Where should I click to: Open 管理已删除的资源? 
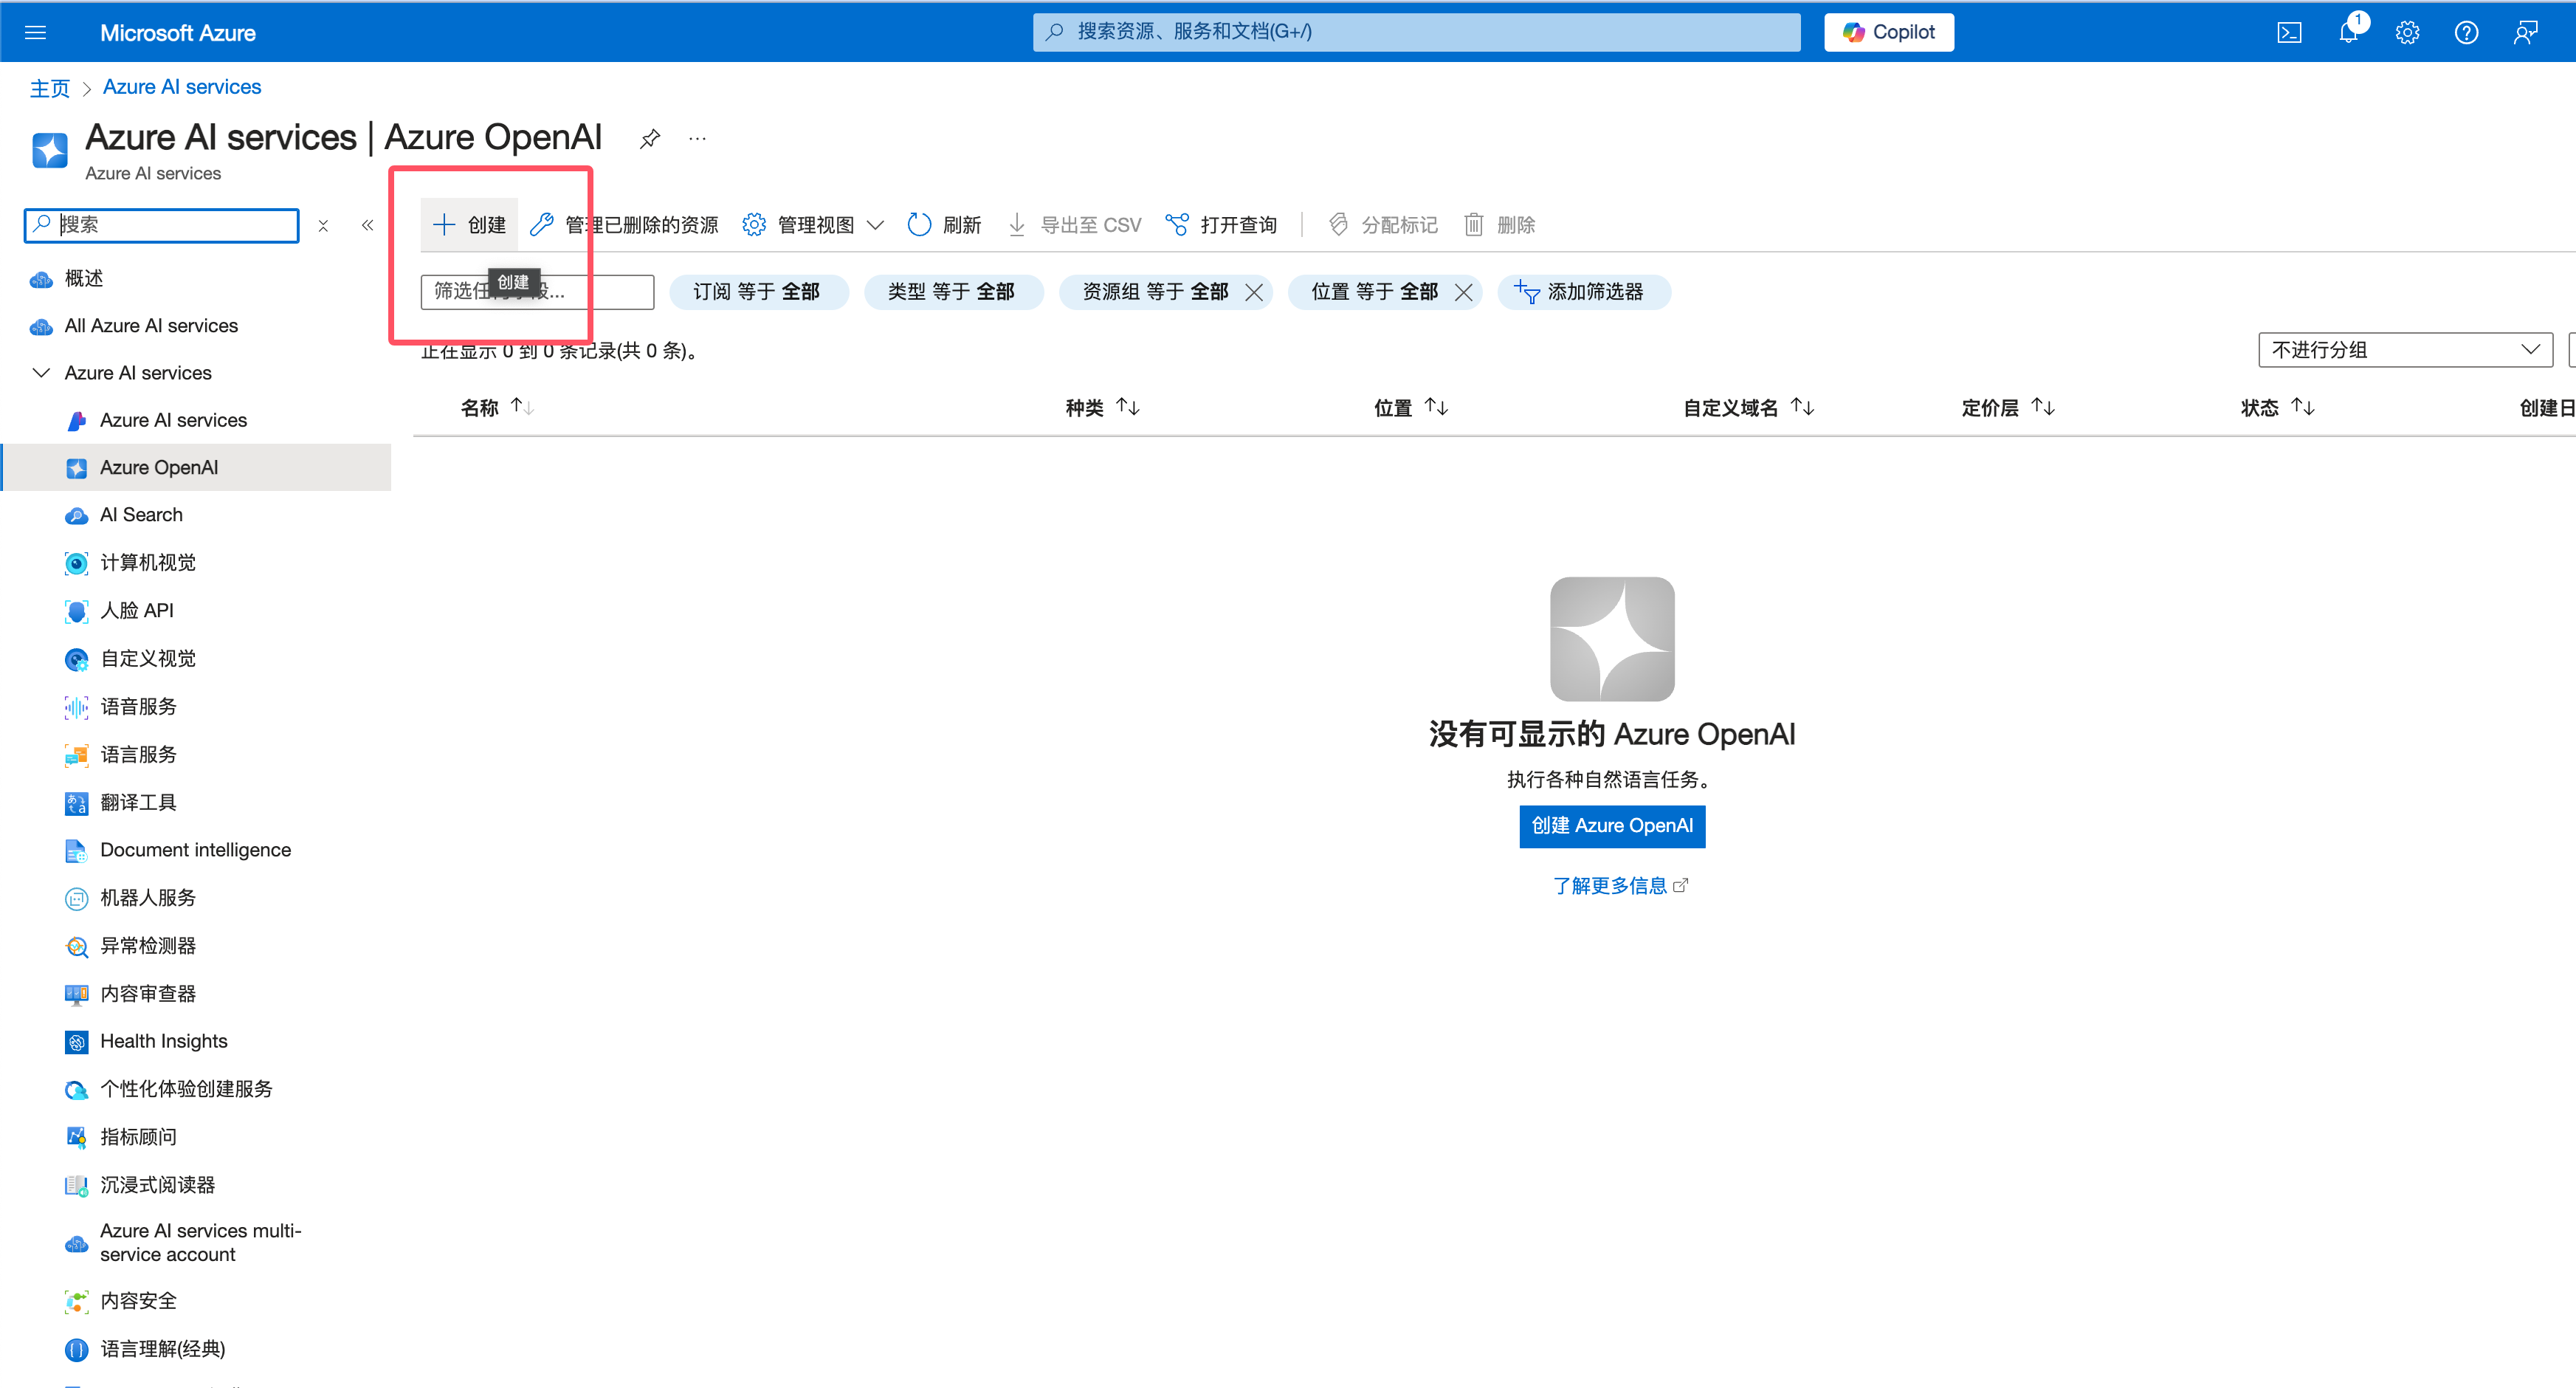point(624,225)
